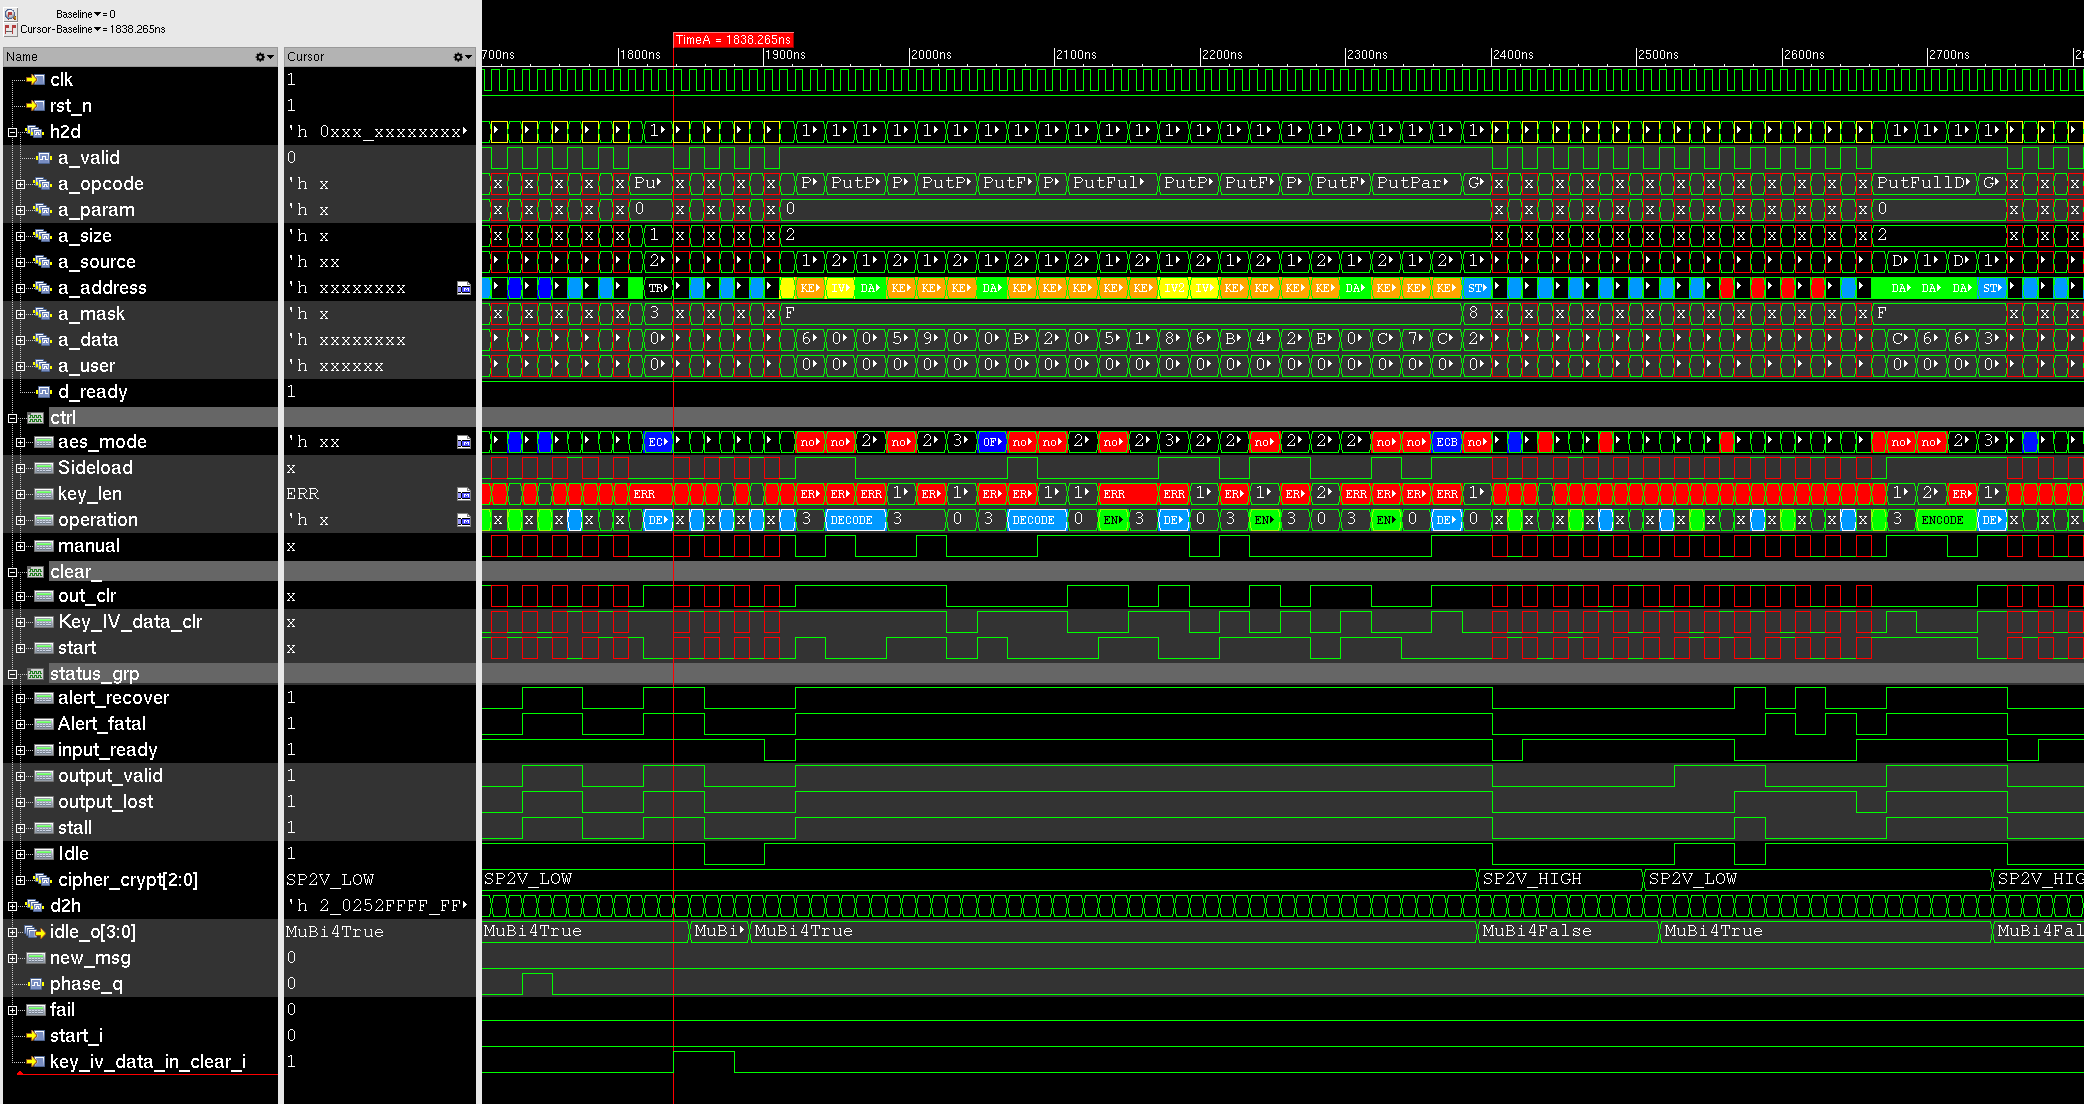The width and height of the screenshot is (2084, 1104).
Task: Open the Name column gear menu
Action: coord(262,56)
